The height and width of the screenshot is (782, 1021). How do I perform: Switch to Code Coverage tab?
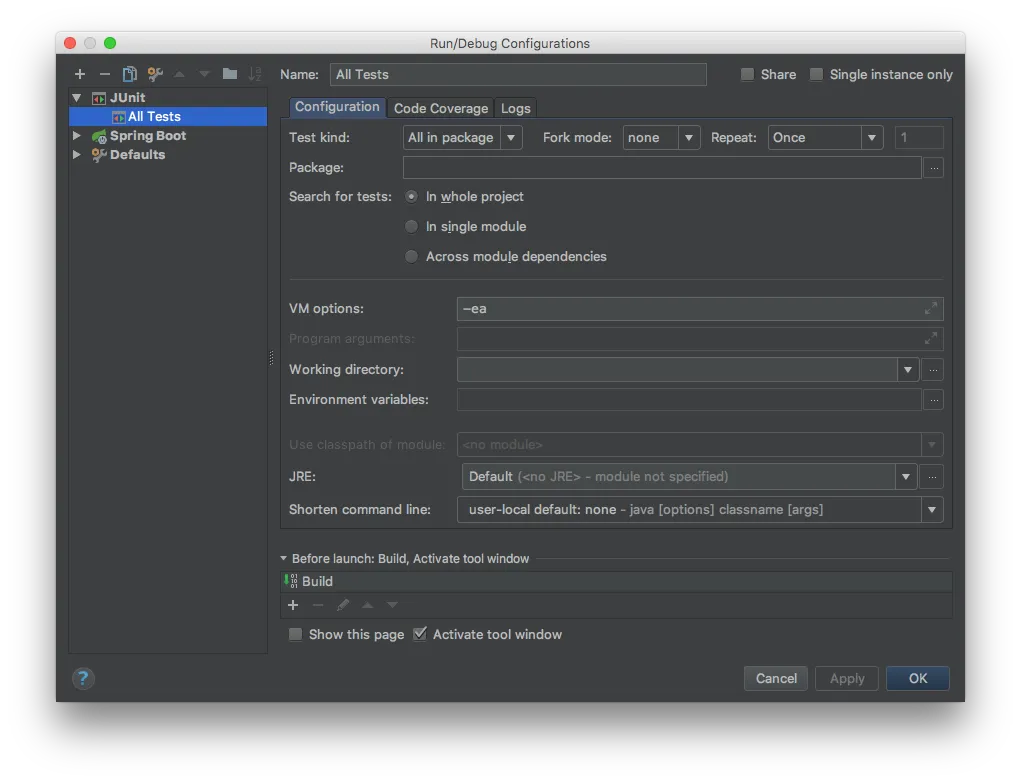[441, 108]
